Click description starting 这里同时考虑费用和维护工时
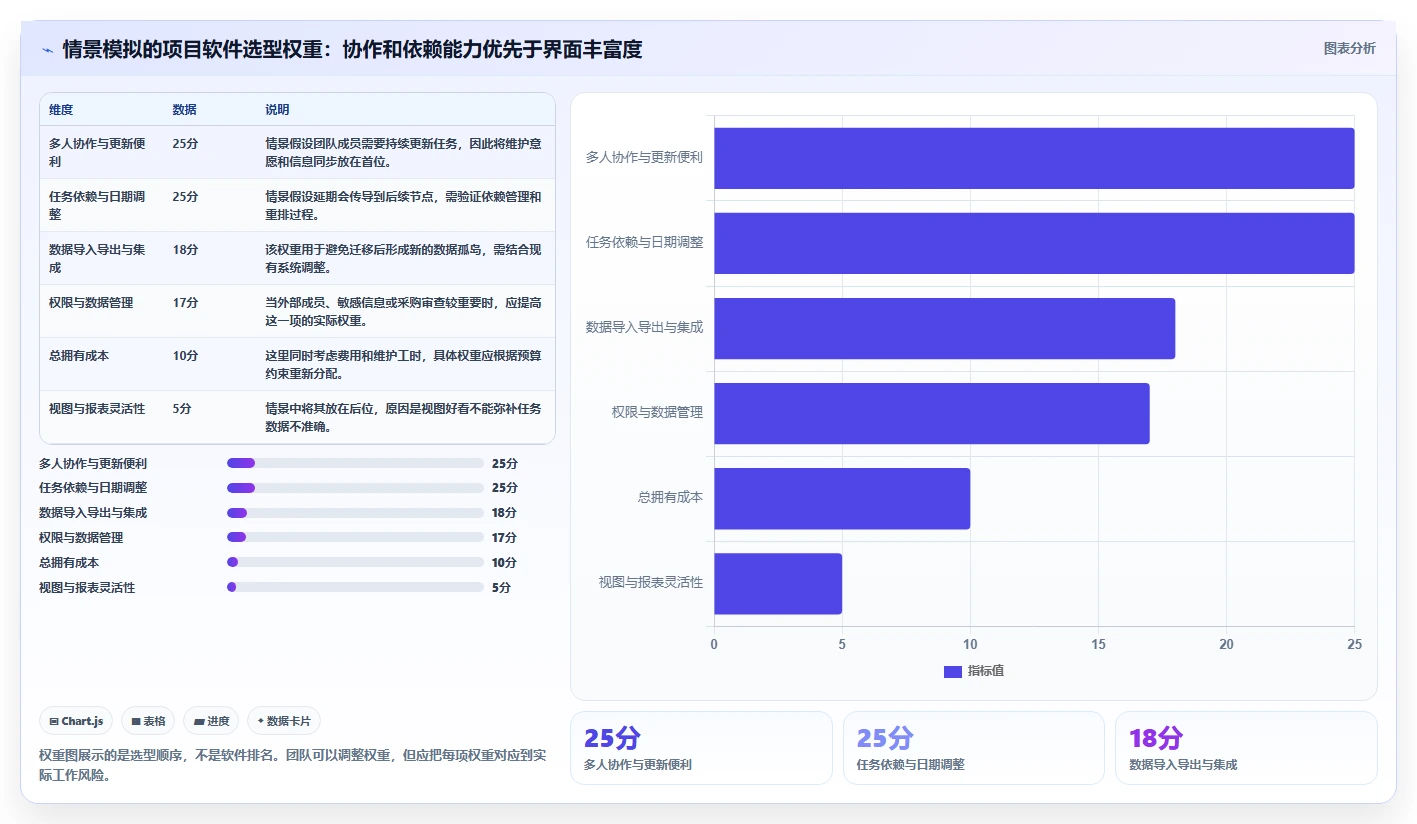This screenshot has height=824, width=1417. click(x=403, y=364)
